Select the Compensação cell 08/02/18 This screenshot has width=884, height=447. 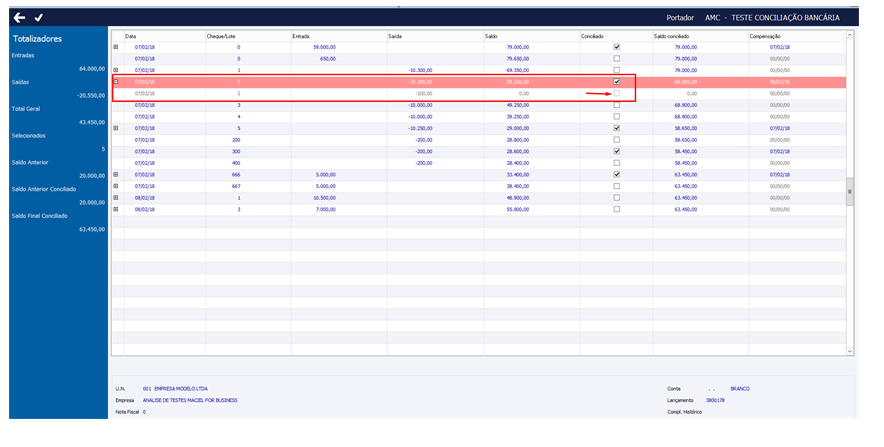click(x=780, y=82)
